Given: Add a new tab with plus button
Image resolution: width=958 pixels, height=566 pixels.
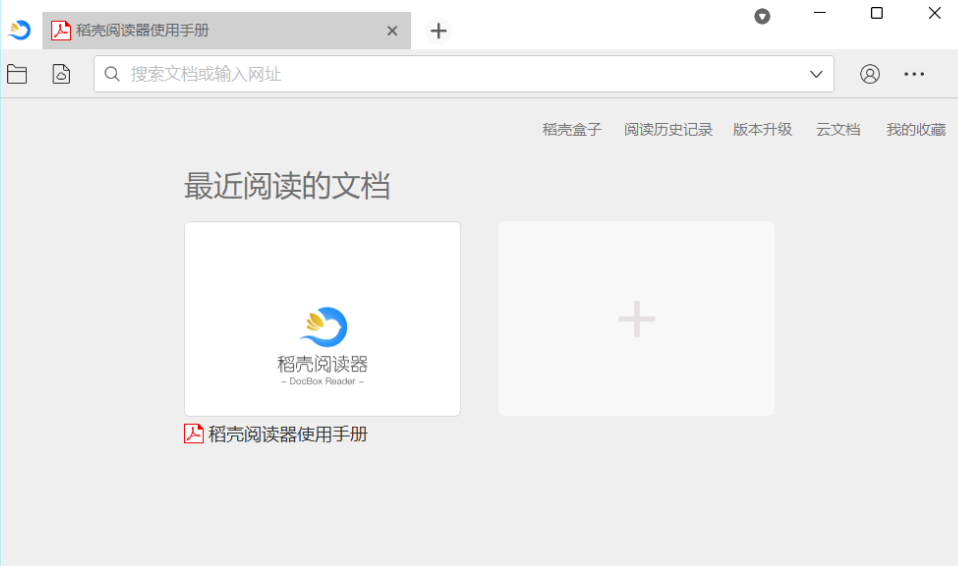Looking at the screenshot, I should click(x=438, y=31).
